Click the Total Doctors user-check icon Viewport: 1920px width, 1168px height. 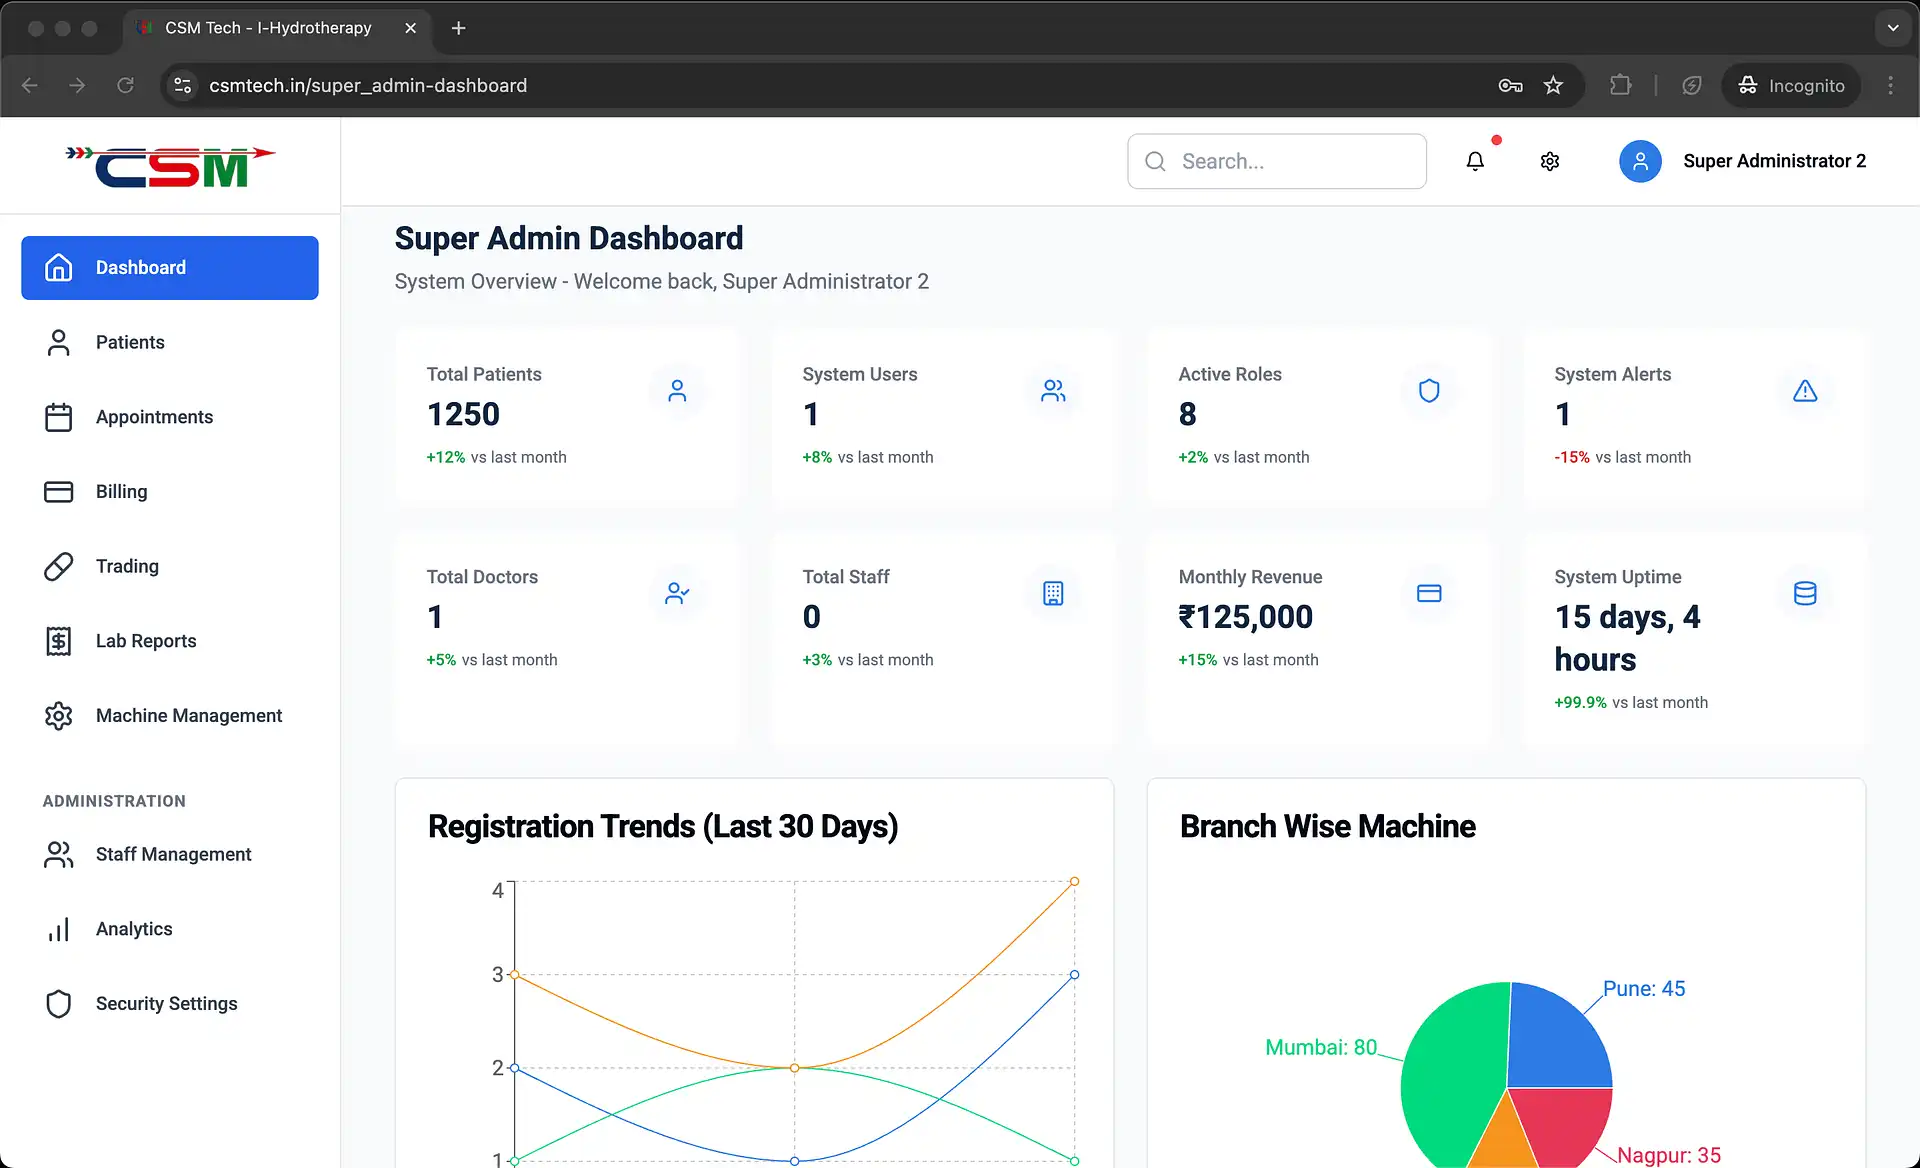677,593
